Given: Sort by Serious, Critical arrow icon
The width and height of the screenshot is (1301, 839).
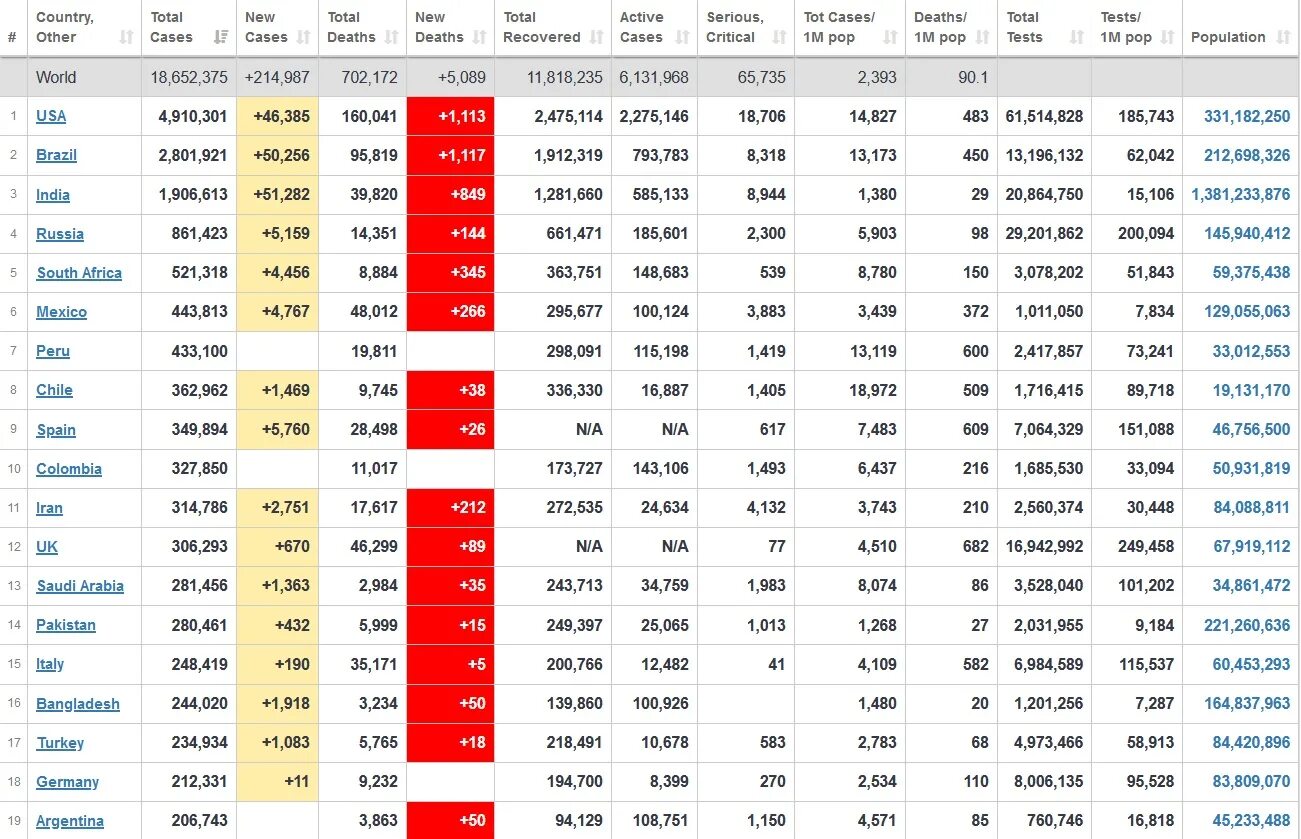Looking at the screenshot, I should [x=780, y=38].
